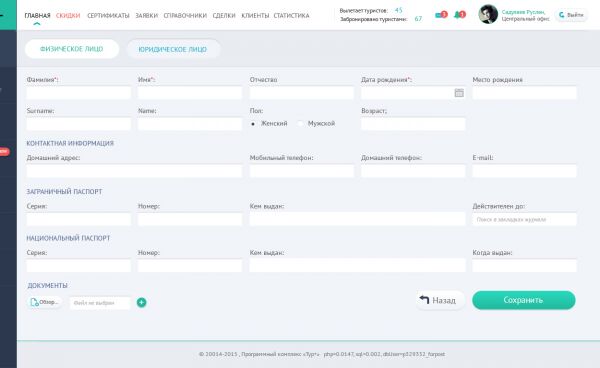This screenshot has width=600, height=368.
Task: Focus the Возраст input field
Action: [x=413, y=124]
